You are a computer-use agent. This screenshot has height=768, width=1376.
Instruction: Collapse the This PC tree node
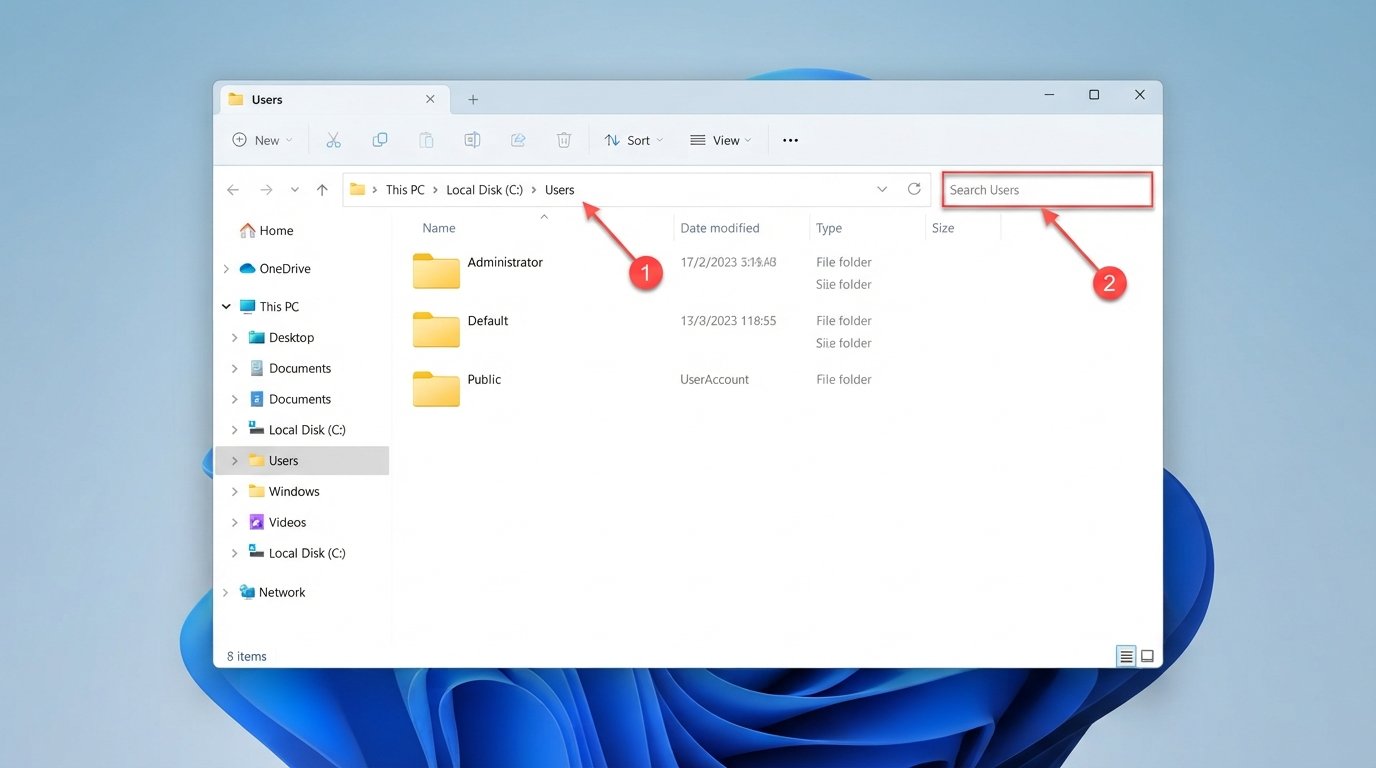(x=226, y=307)
